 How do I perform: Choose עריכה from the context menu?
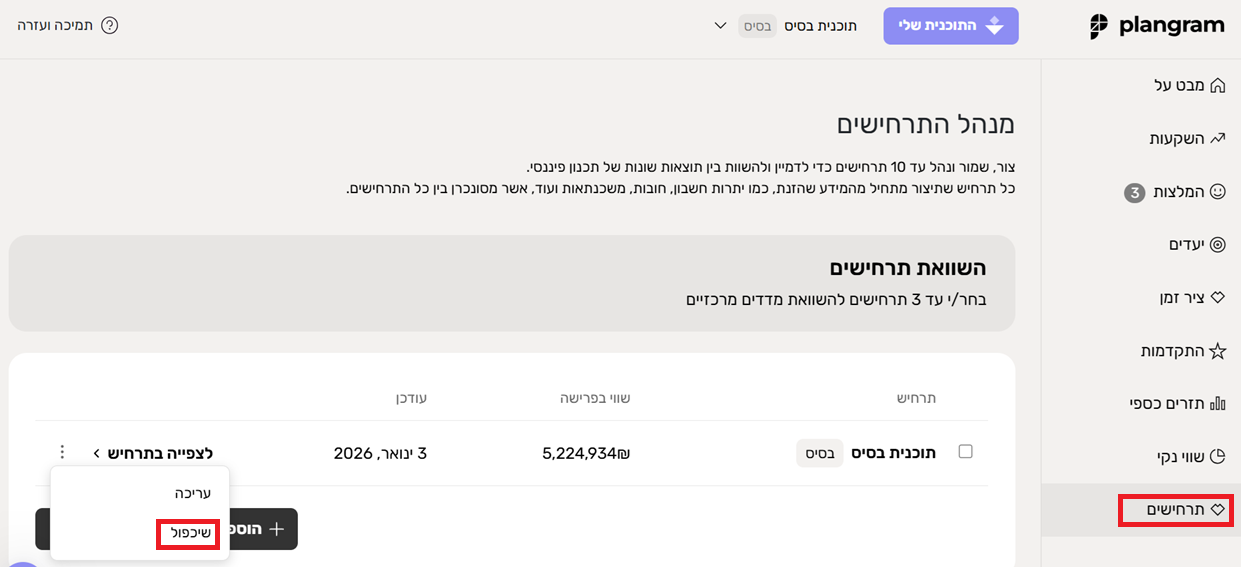coord(192,493)
